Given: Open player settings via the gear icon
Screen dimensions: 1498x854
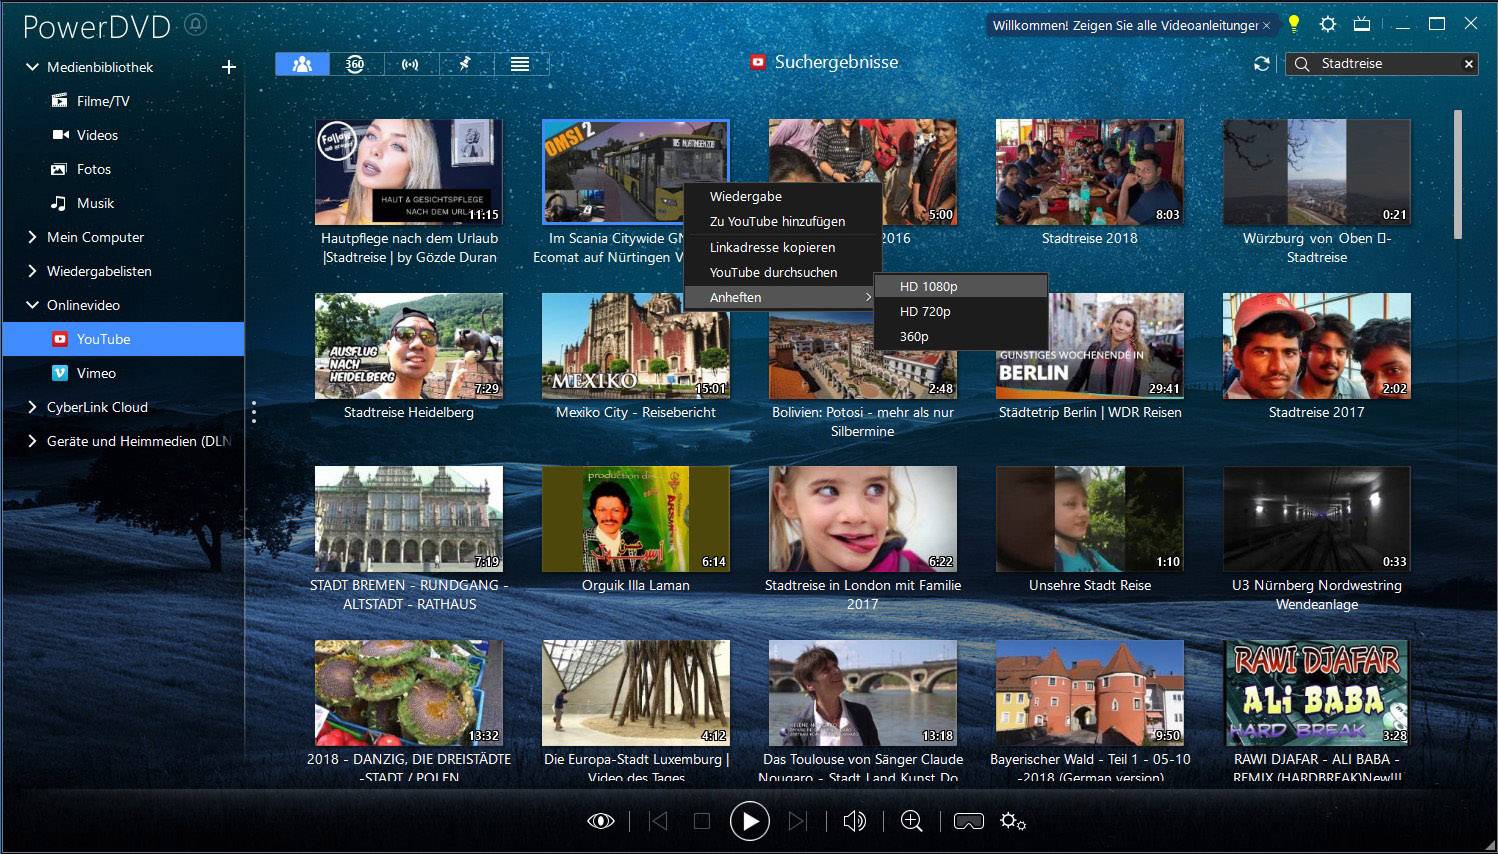Looking at the screenshot, I should (1011, 820).
